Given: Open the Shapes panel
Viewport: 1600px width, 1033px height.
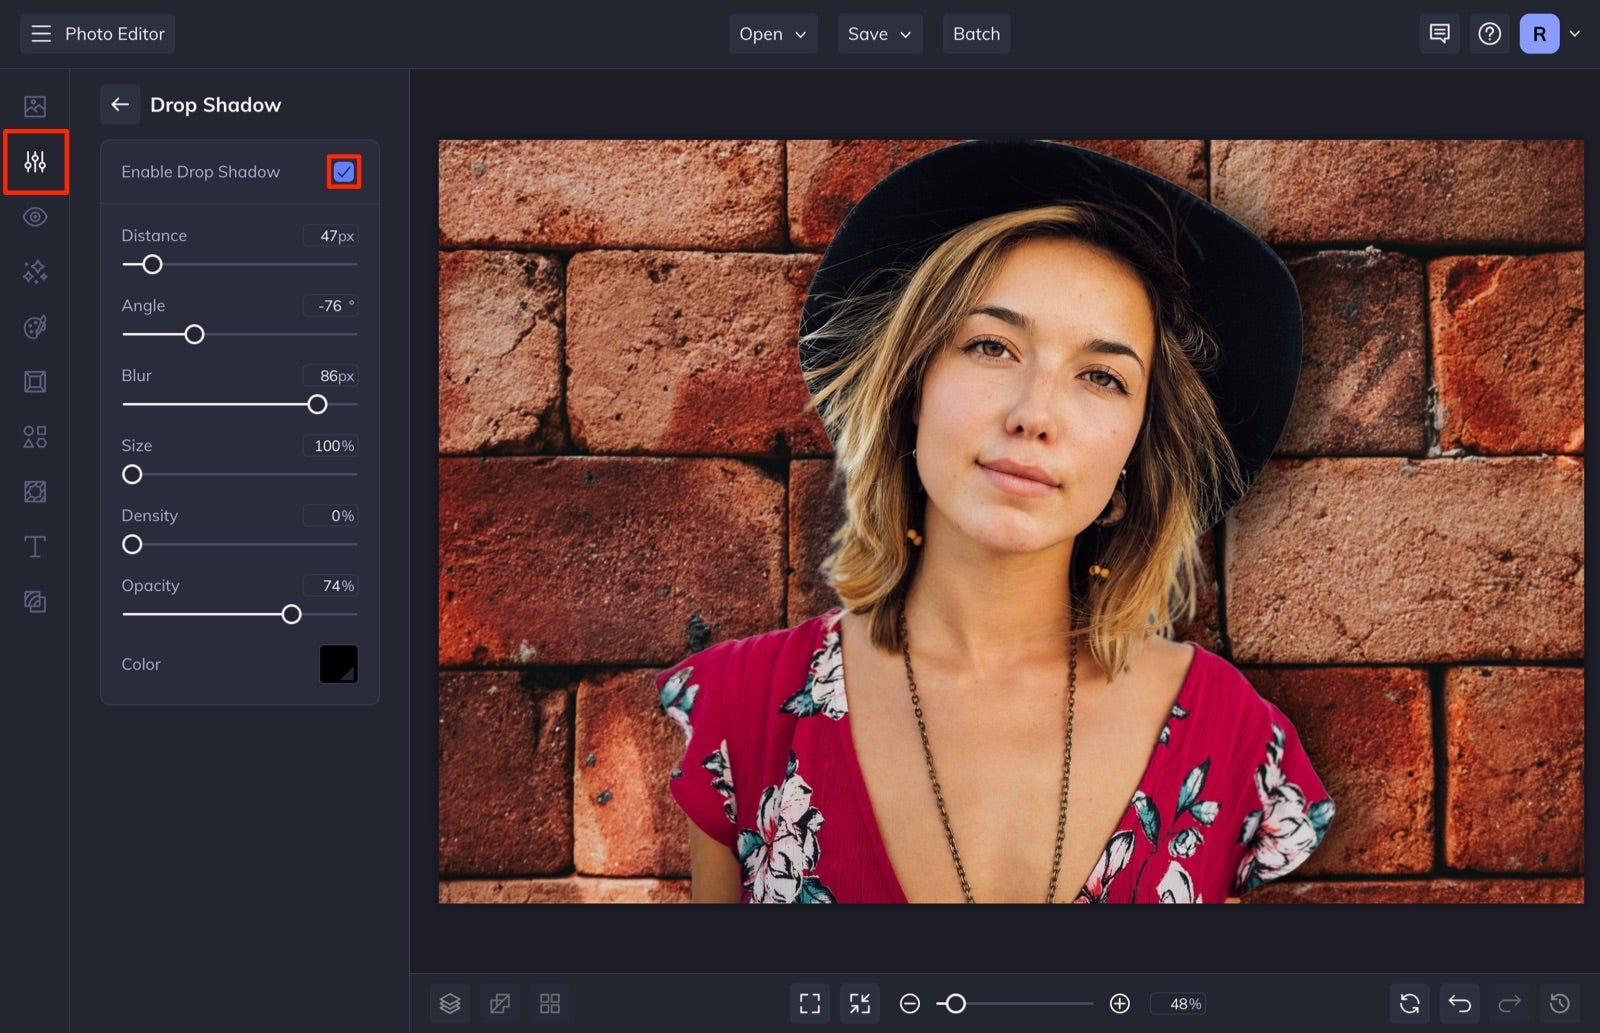Looking at the screenshot, I should [x=35, y=436].
